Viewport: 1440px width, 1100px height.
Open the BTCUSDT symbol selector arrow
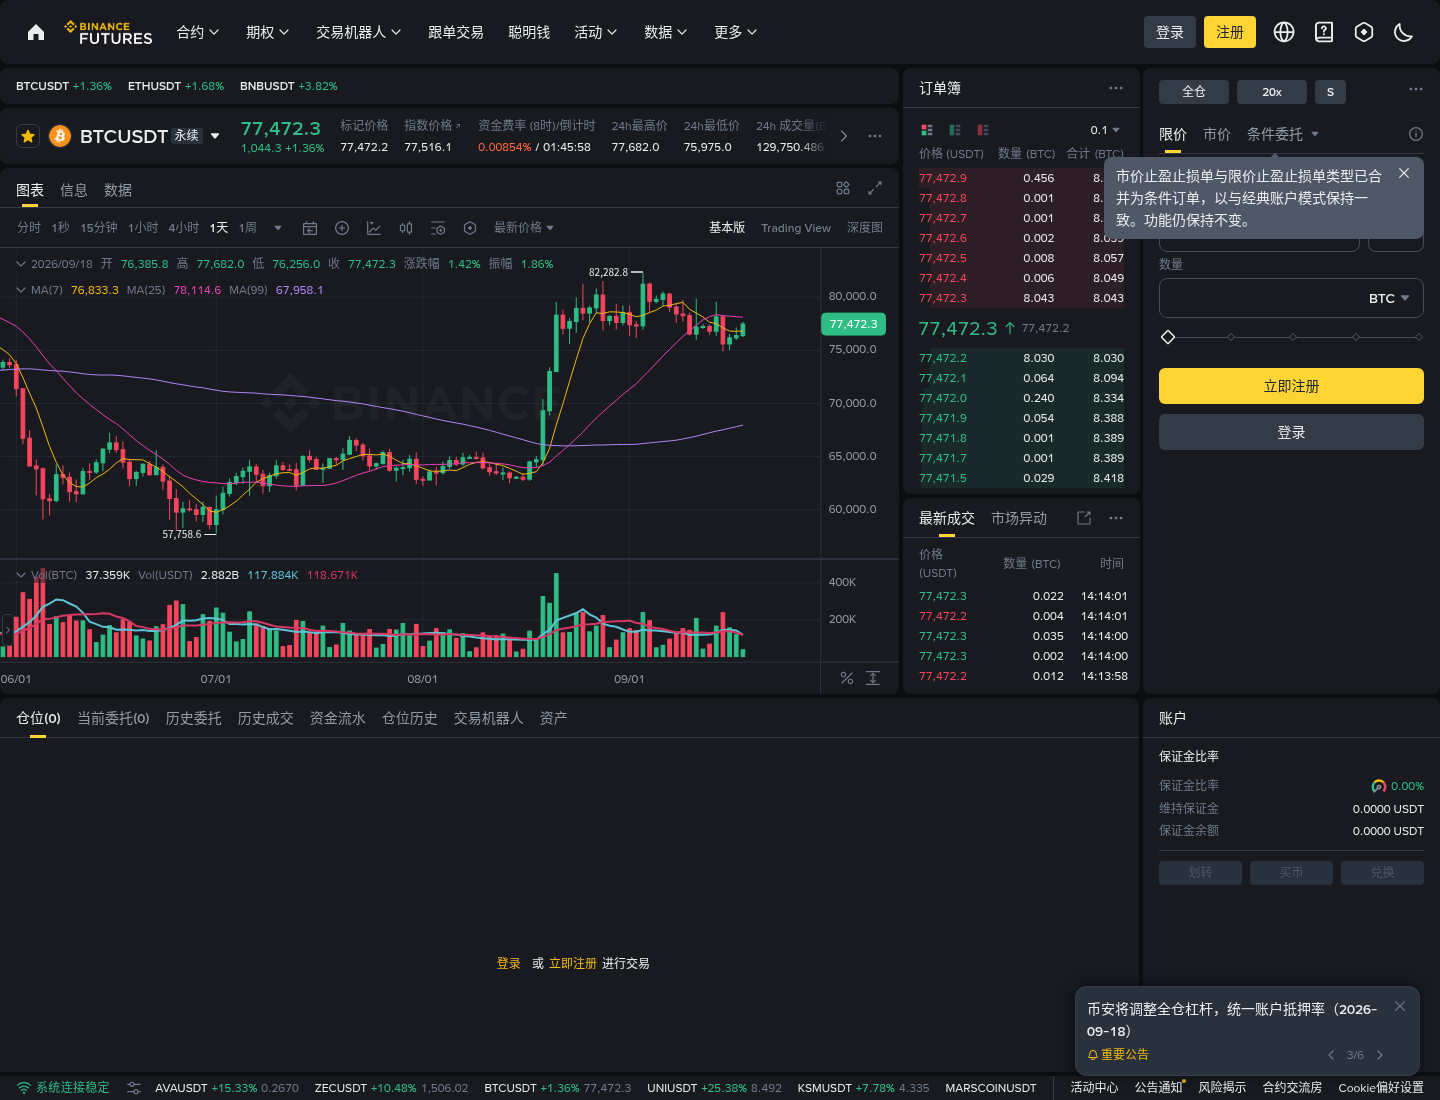pyautogui.click(x=215, y=136)
